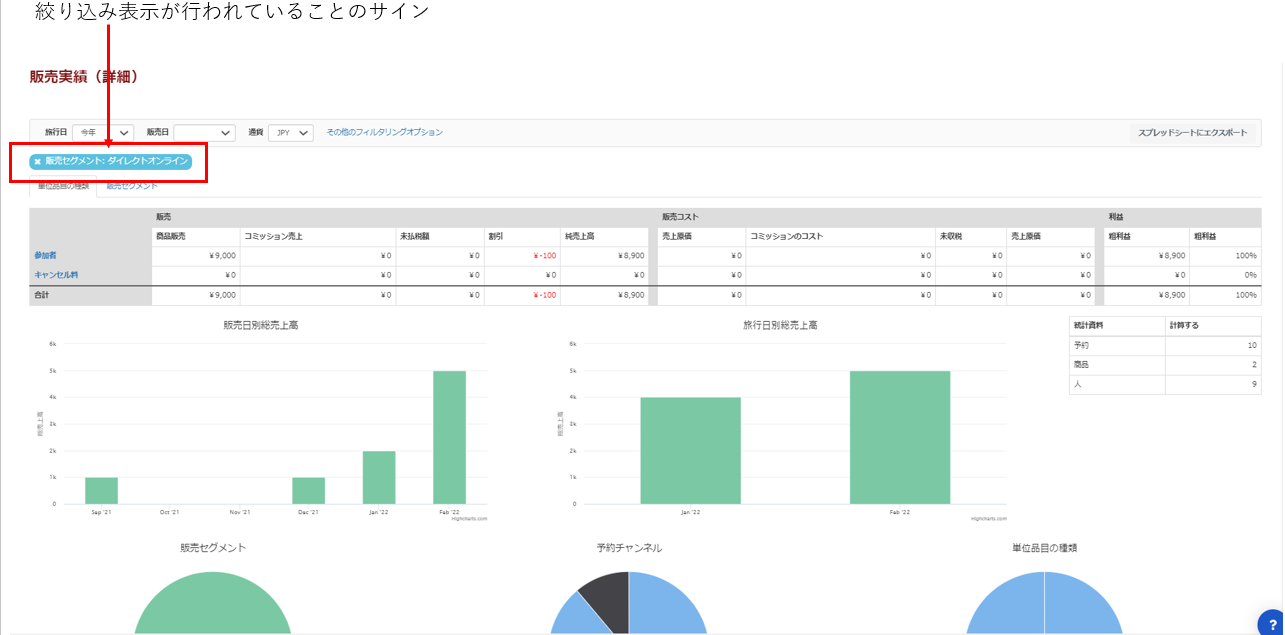Screen dimensions: 1285x635
Task: Open the help question mark icon
Action: click(x=1271, y=622)
